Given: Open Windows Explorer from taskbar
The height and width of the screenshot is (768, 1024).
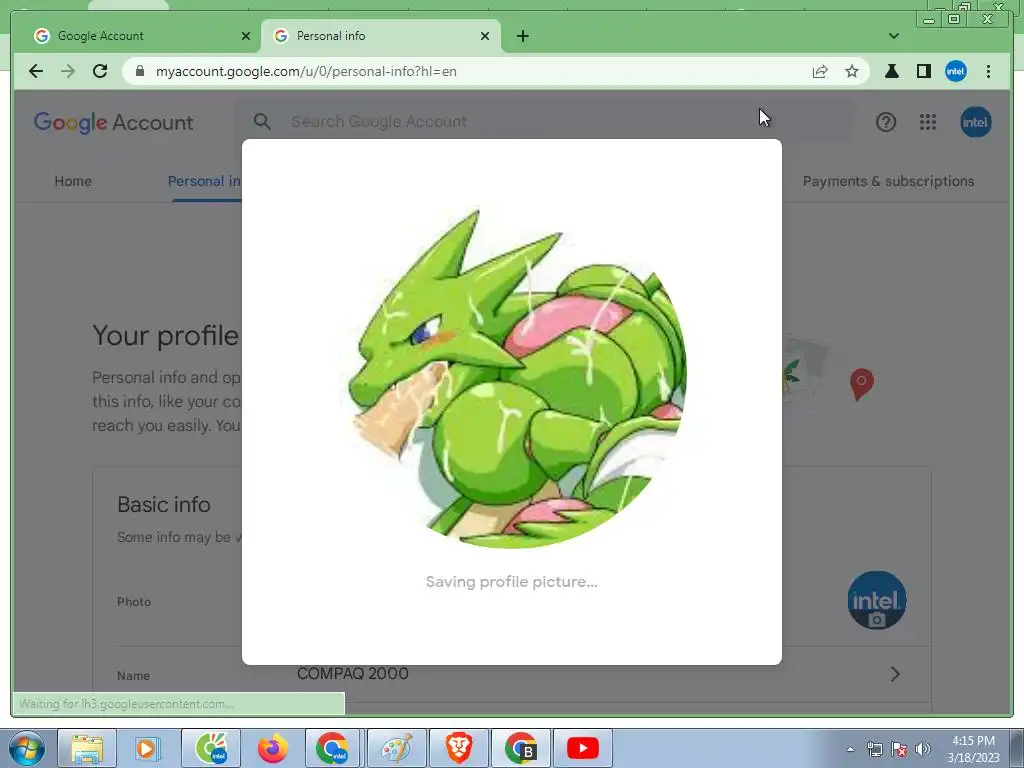Looking at the screenshot, I should click(x=87, y=748).
